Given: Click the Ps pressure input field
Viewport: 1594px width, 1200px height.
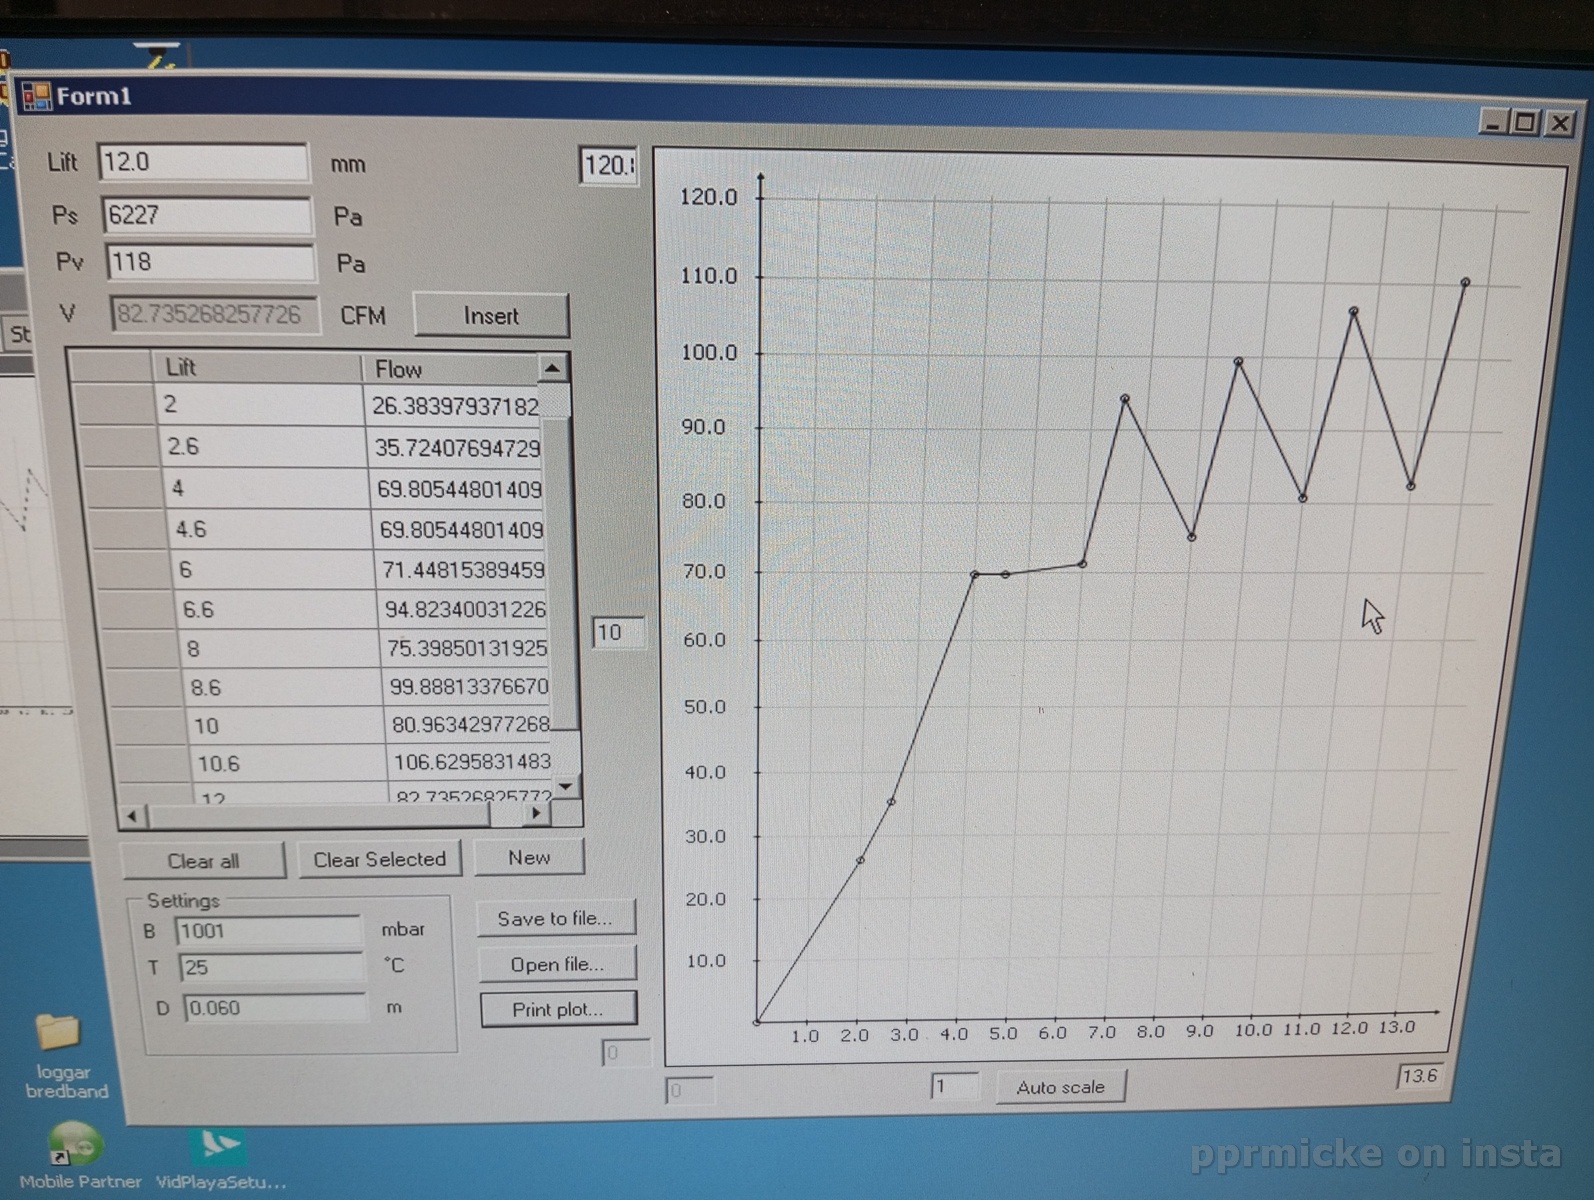Looking at the screenshot, I should pyautogui.click(x=207, y=215).
